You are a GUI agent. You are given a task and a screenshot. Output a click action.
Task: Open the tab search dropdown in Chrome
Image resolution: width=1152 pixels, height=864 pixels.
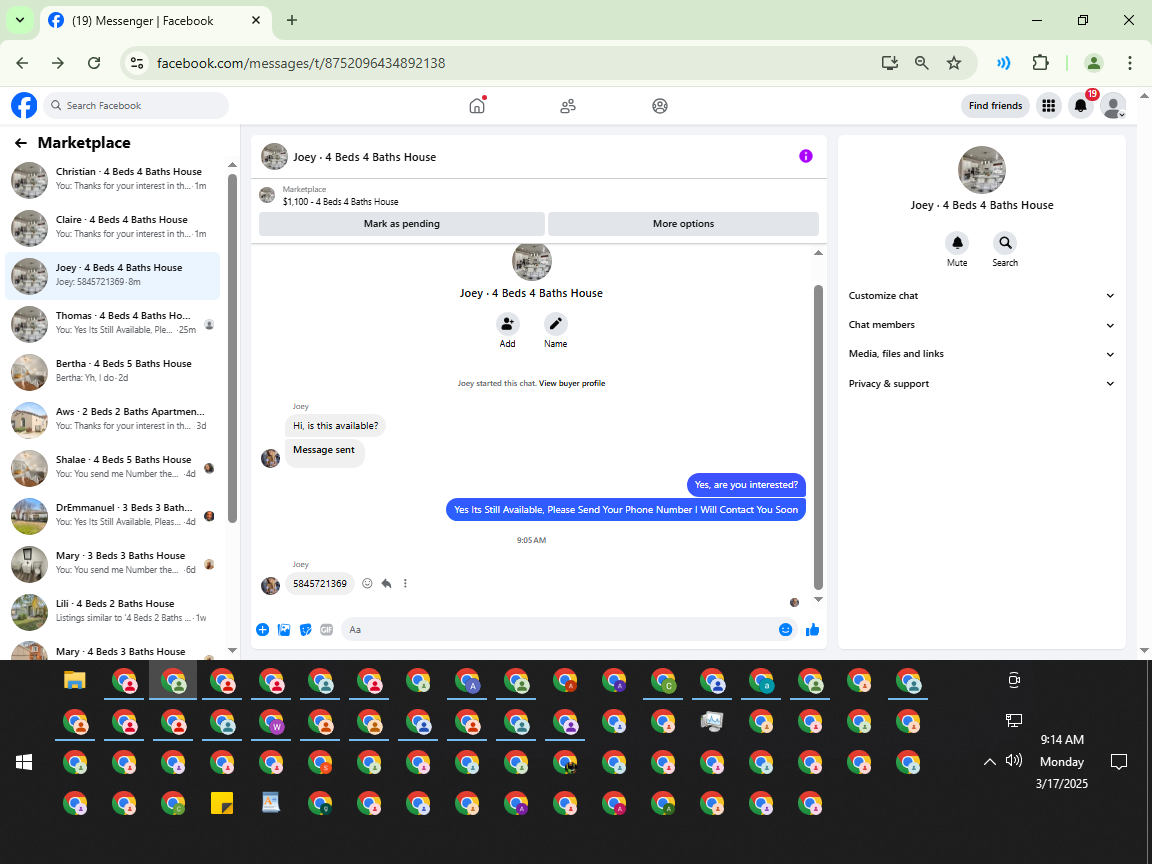20,20
